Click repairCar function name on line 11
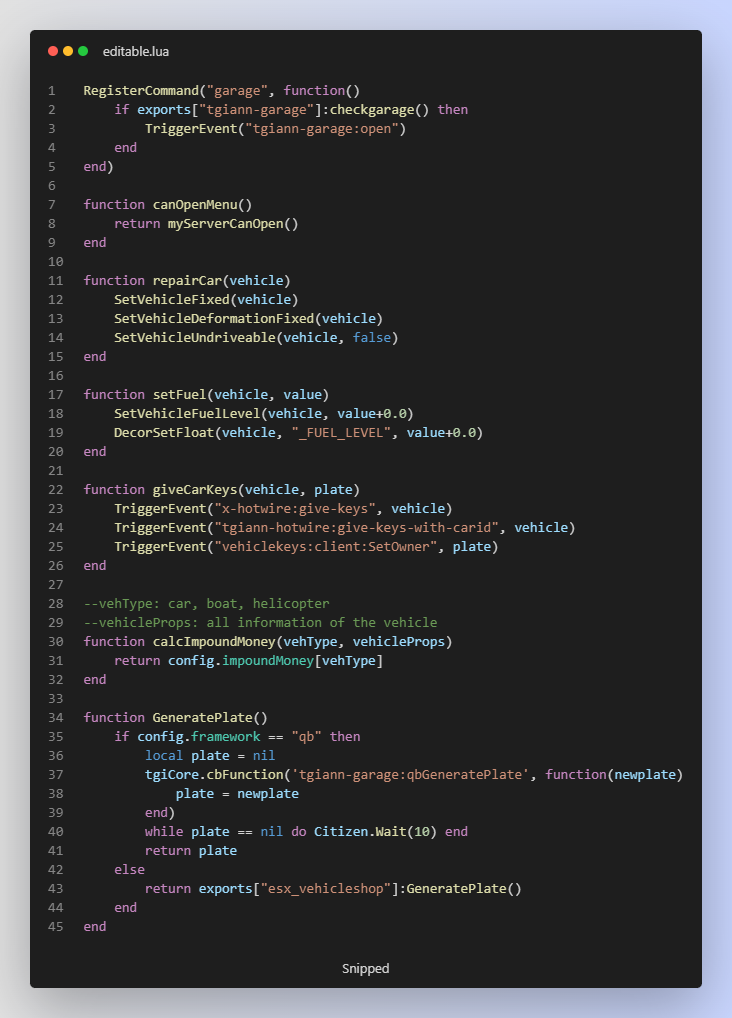This screenshot has height=1018, width=732. click(x=187, y=280)
